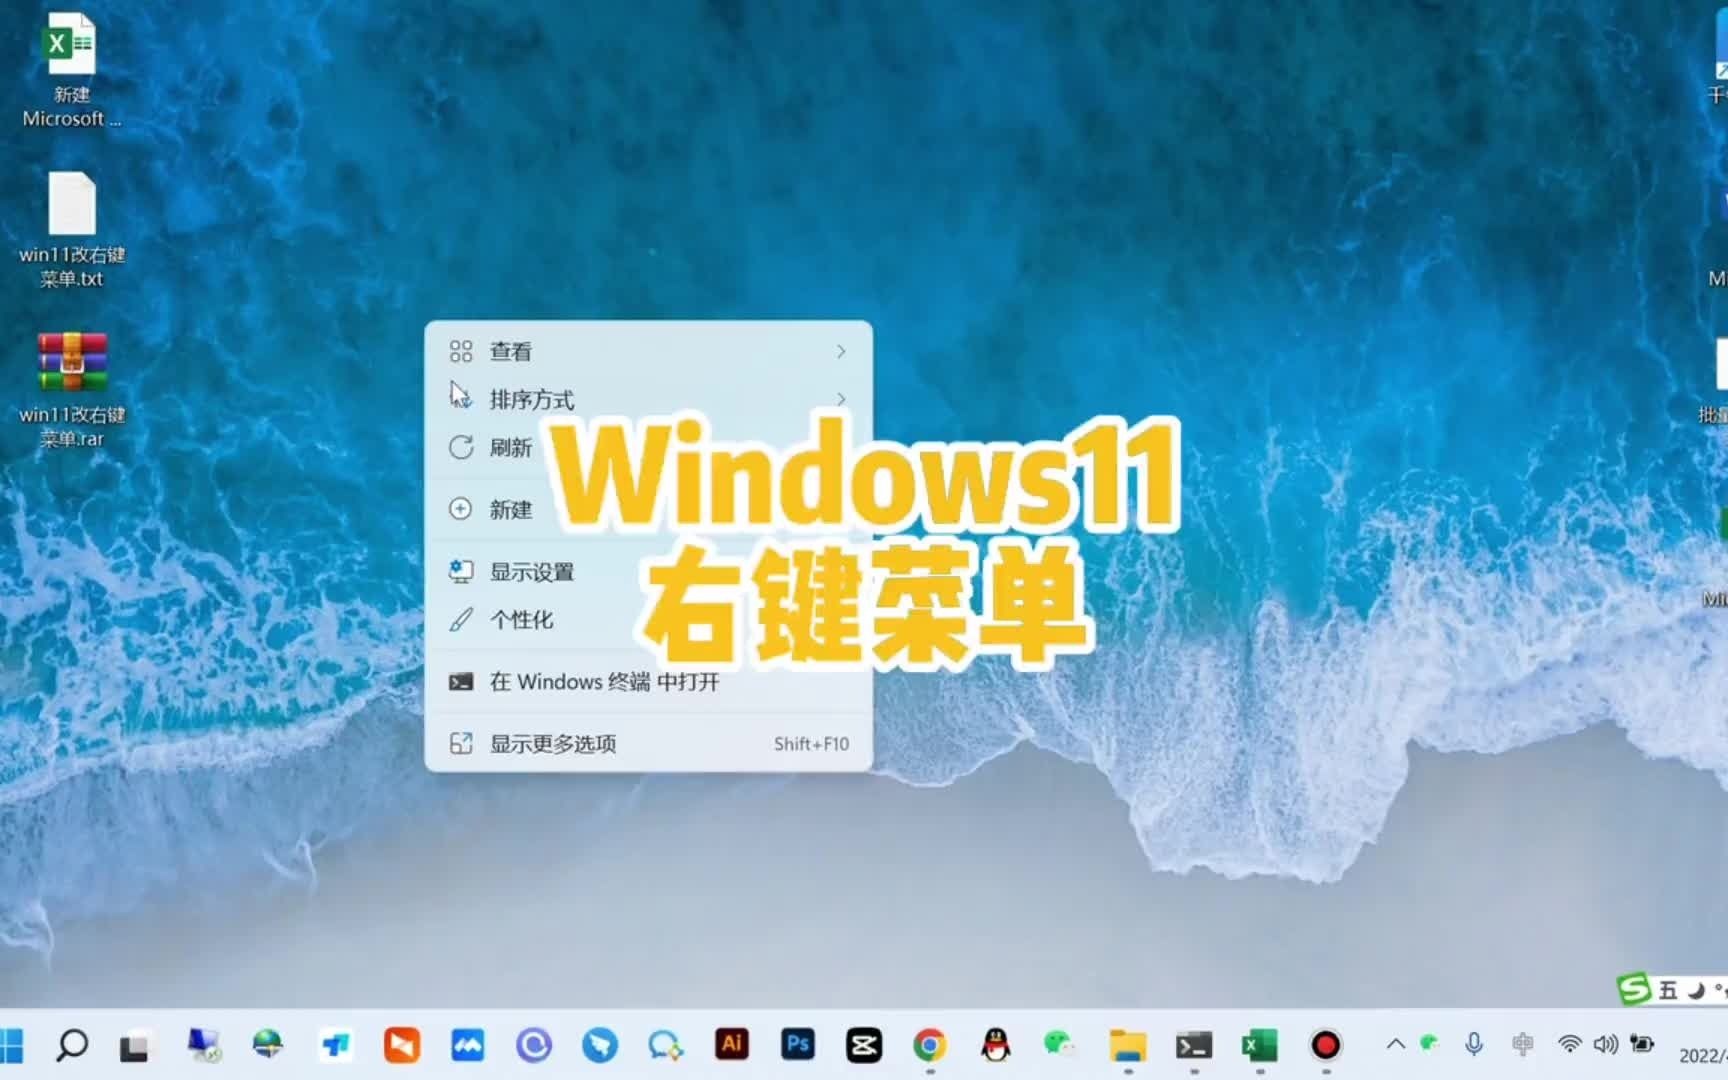
Task: Select the win11改右键菜单.rar archive on desktop
Action: click(x=71, y=390)
